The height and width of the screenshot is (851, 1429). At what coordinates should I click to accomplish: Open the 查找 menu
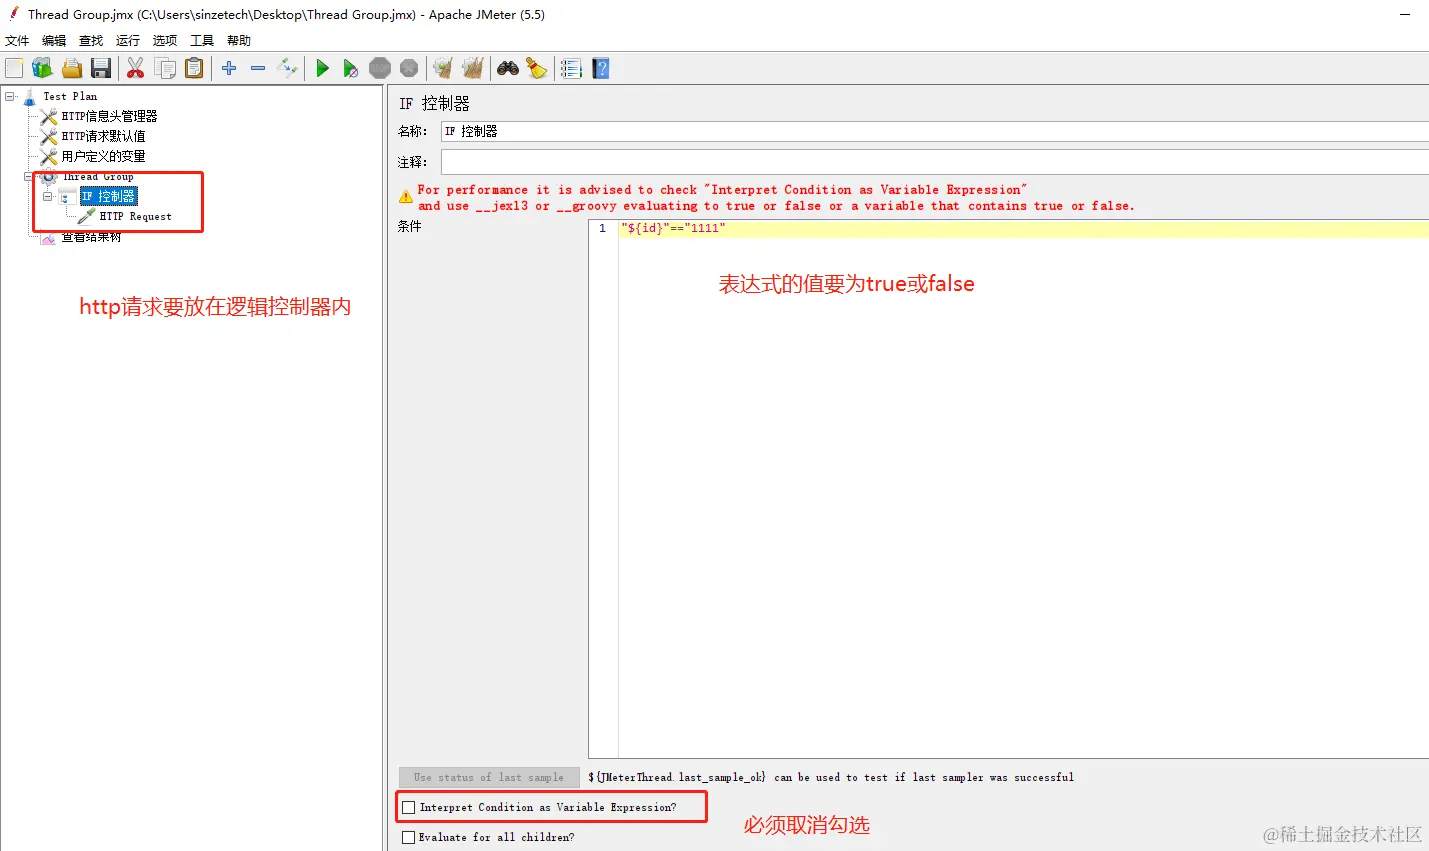click(x=91, y=41)
